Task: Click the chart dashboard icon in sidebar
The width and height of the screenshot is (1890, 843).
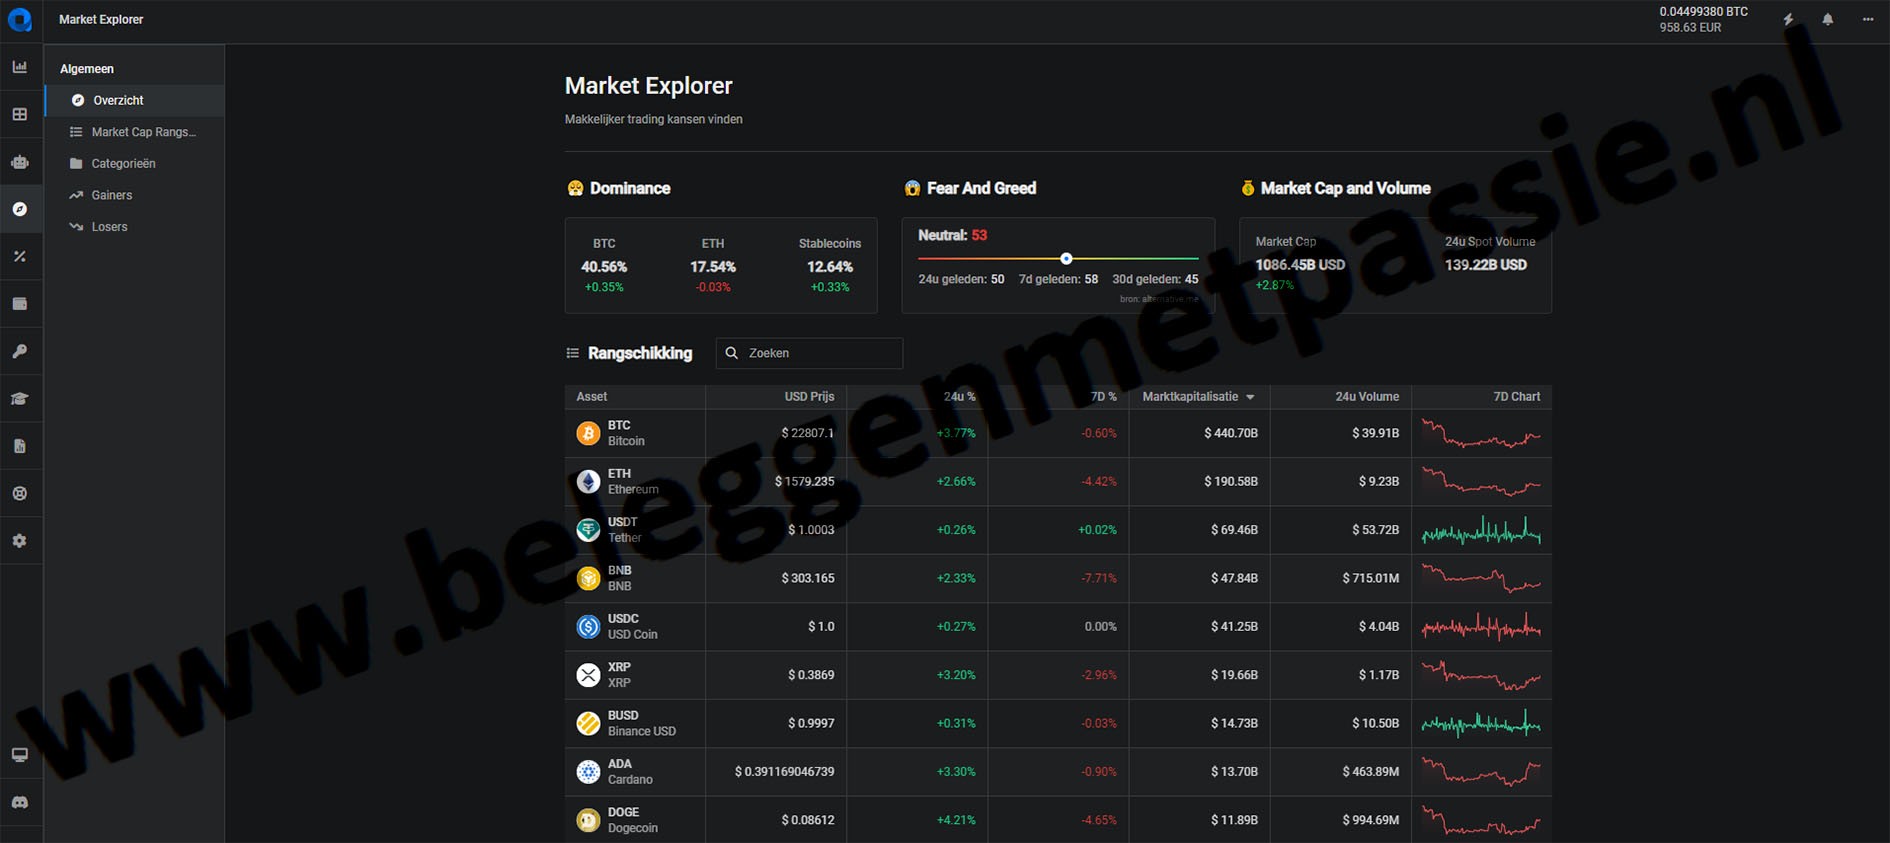Action: (20, 67)
